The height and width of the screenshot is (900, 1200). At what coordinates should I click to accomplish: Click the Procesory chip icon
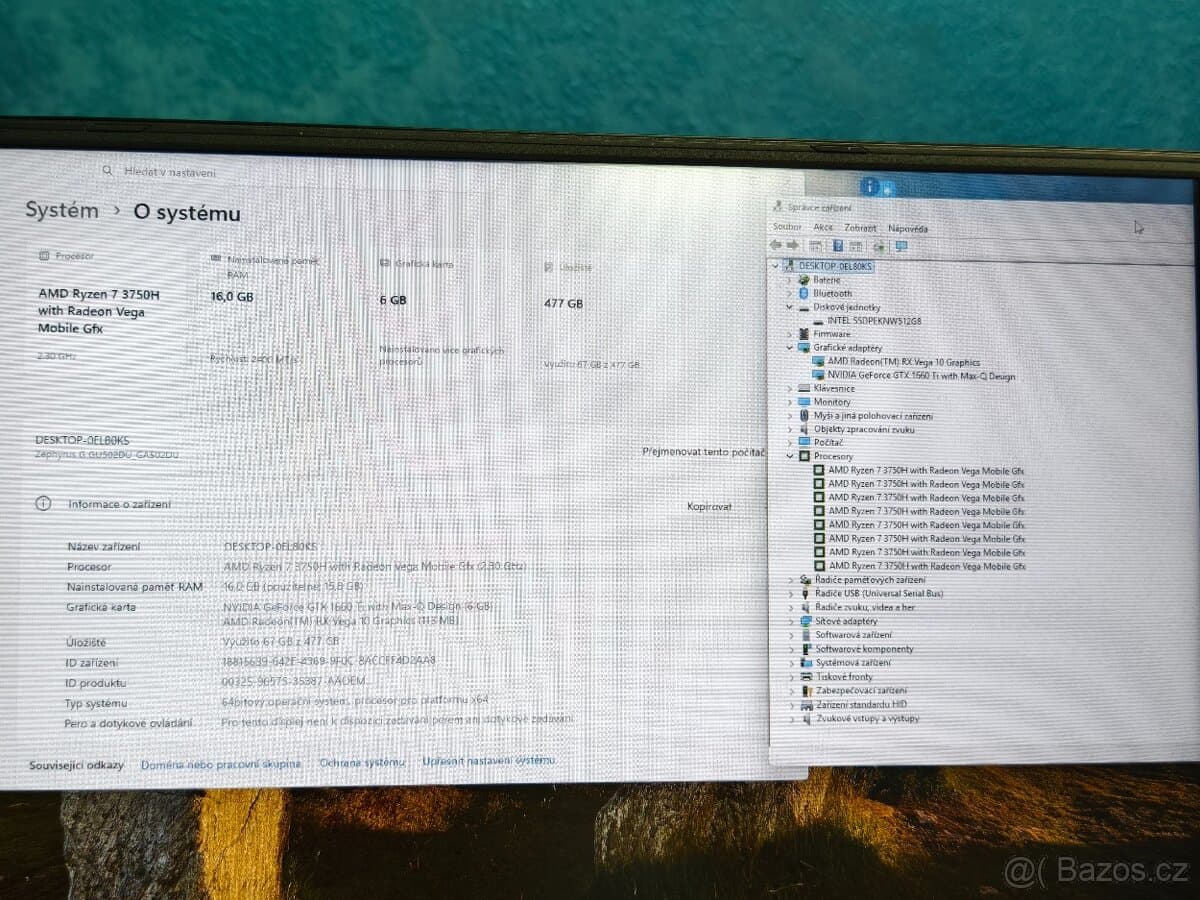tap(804, 456)
